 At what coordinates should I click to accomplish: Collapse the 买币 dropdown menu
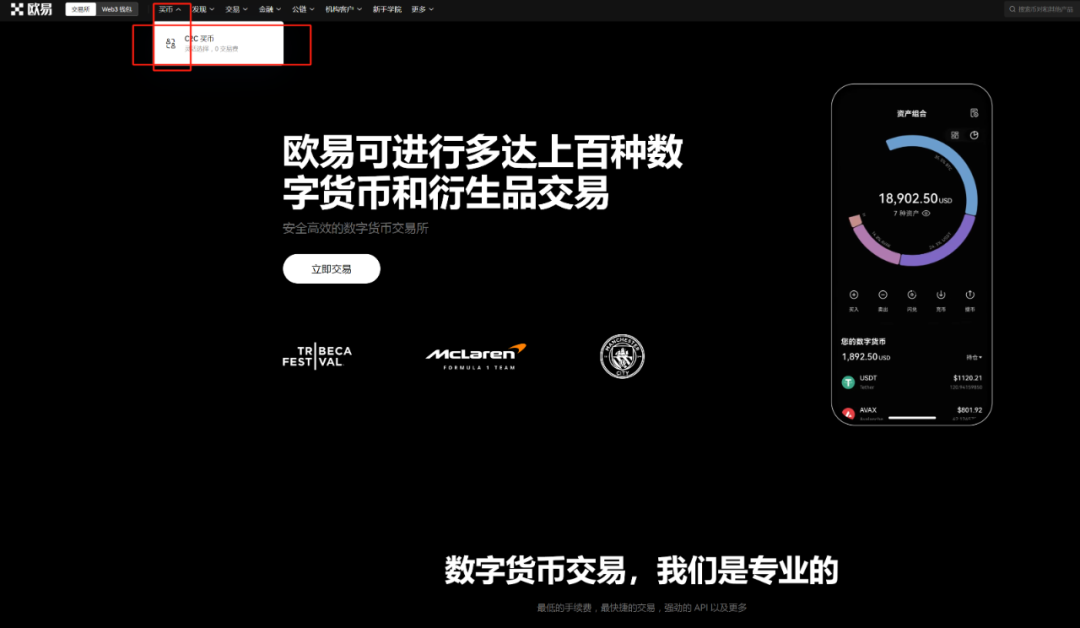[167, 9]
